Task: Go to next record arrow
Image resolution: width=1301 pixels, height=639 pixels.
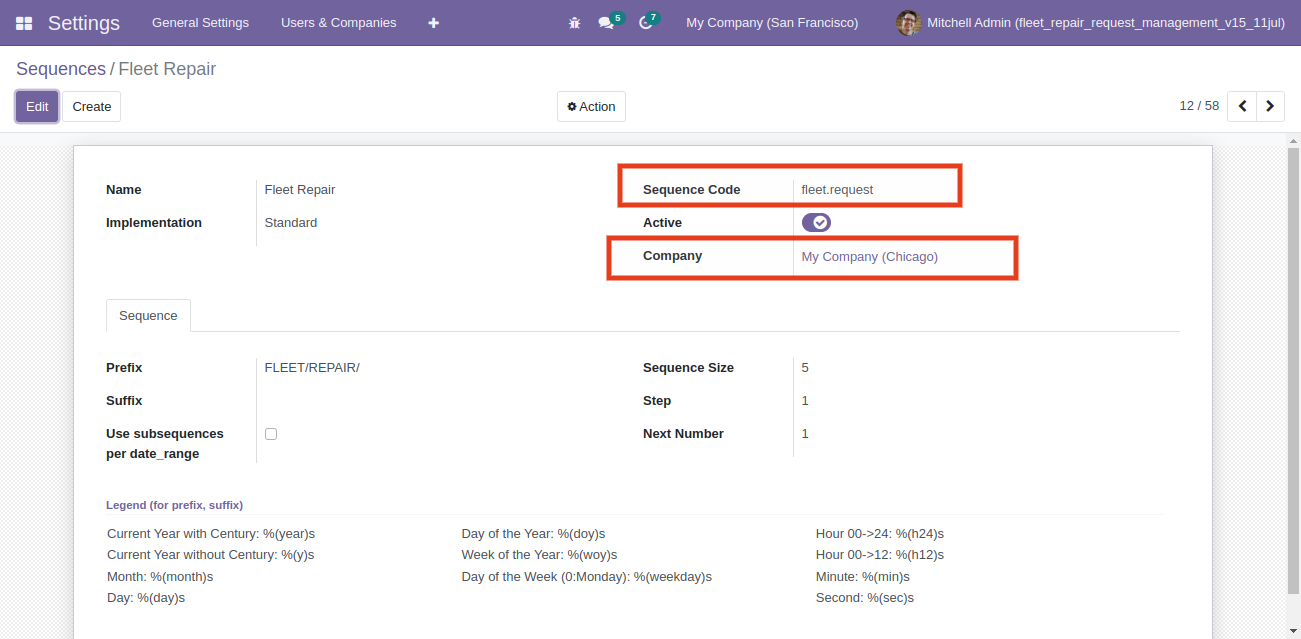Action: pyautogui.click(x=1270, y=106)
